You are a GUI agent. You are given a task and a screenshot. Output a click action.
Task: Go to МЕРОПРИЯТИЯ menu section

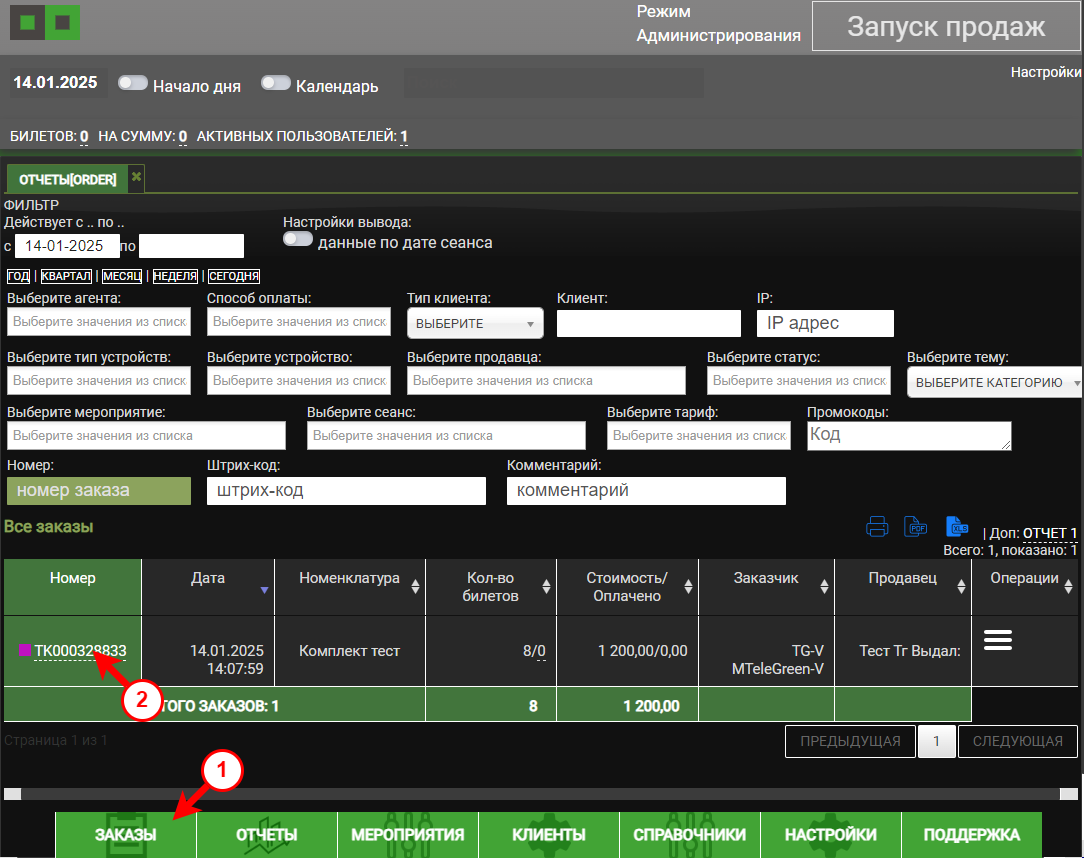407,835
